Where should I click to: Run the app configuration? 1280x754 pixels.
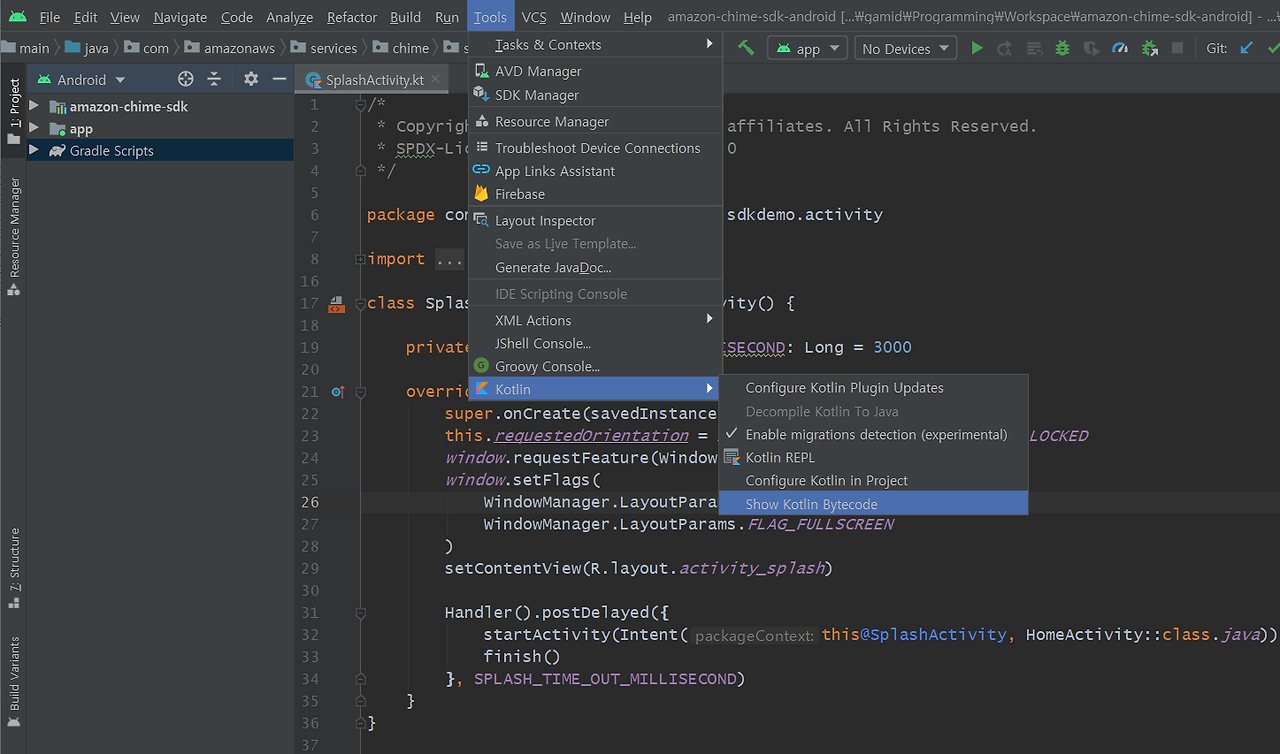[x=976, y=47]
